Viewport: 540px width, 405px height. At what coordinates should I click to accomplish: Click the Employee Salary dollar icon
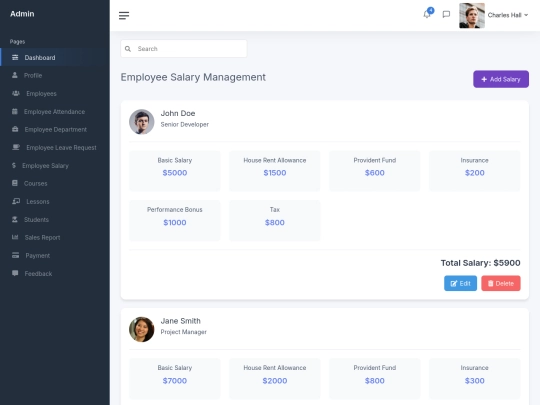(14, 165)
